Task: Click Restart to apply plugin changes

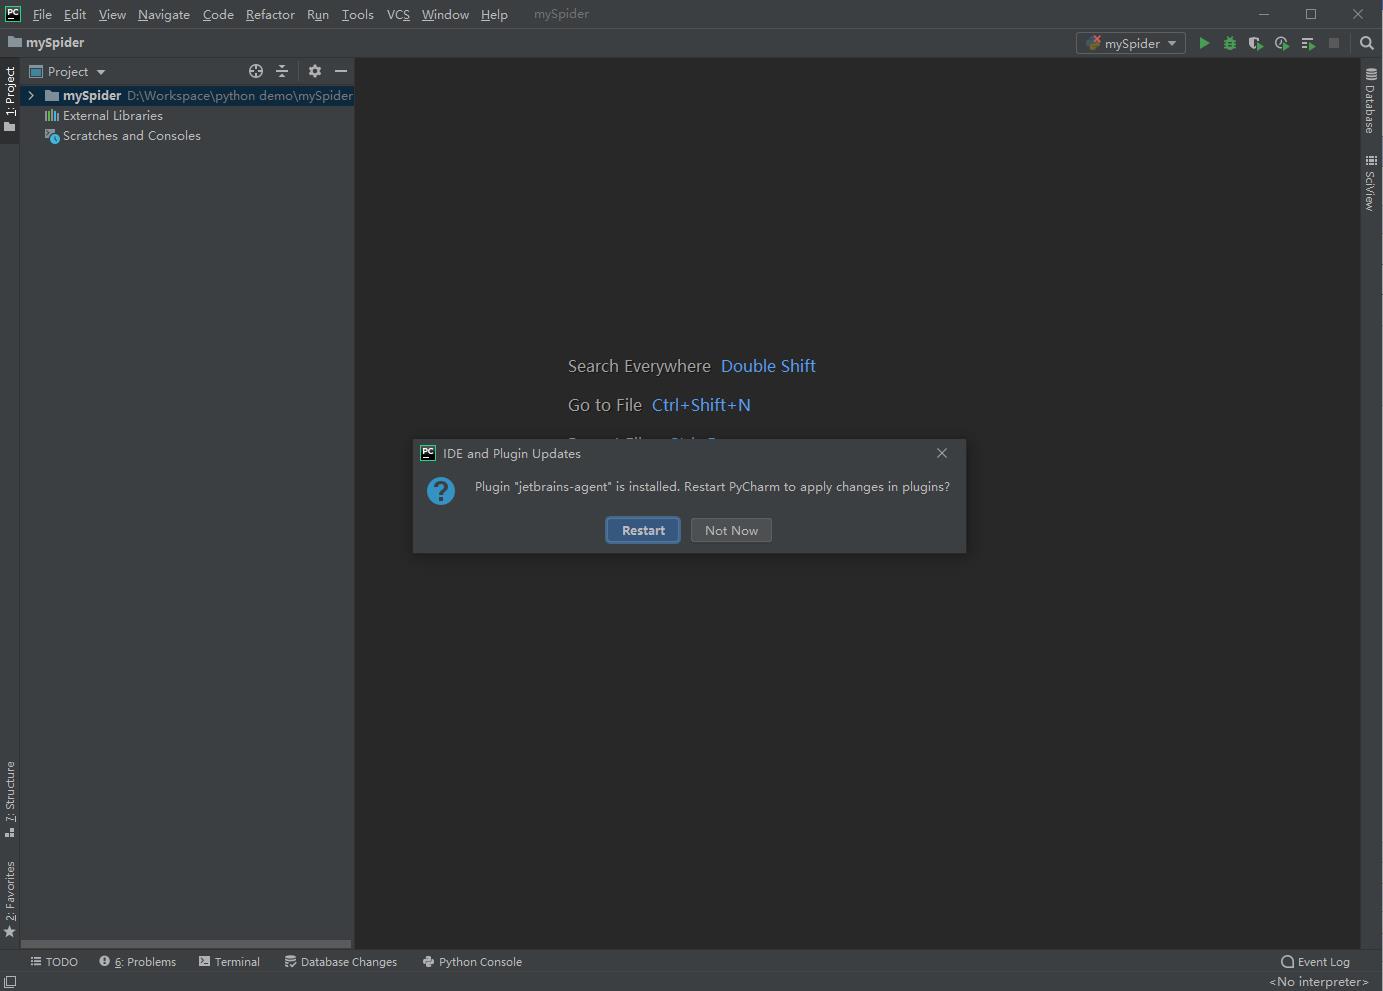Action: point(643,530)
